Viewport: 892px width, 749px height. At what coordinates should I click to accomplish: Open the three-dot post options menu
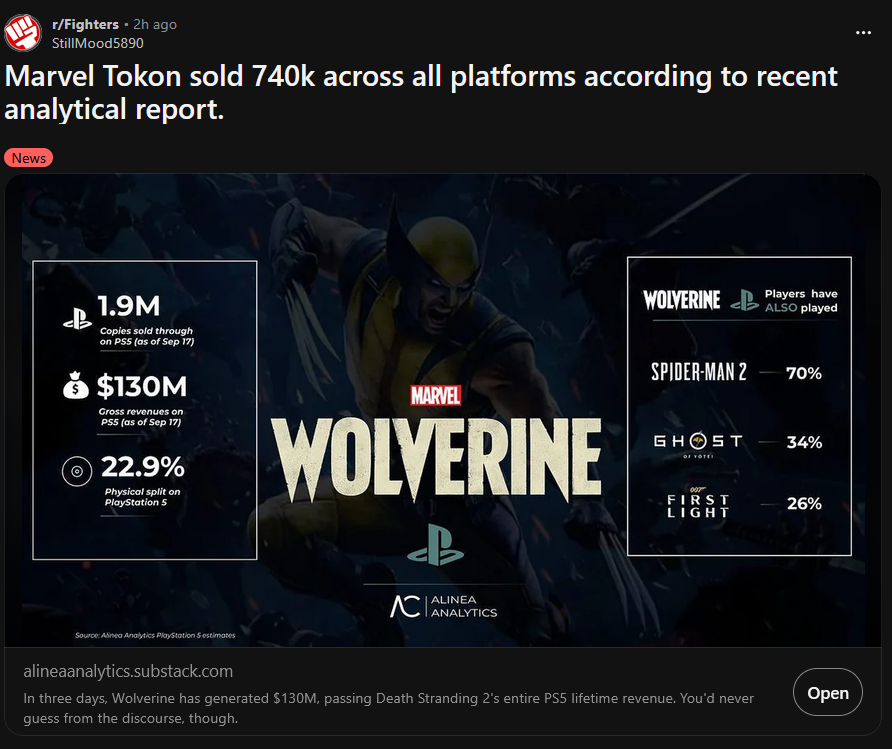click(863, 33)
